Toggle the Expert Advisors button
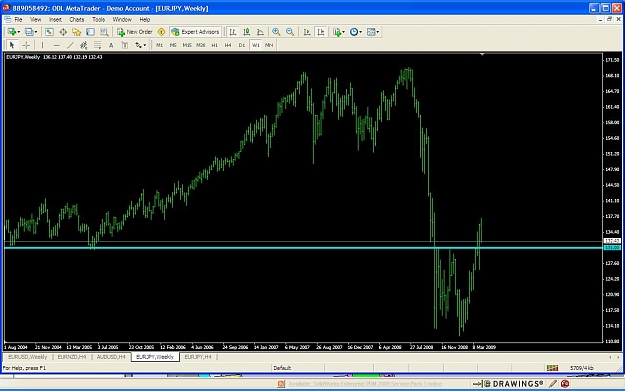Screen dimensions: 625x391 195,32
